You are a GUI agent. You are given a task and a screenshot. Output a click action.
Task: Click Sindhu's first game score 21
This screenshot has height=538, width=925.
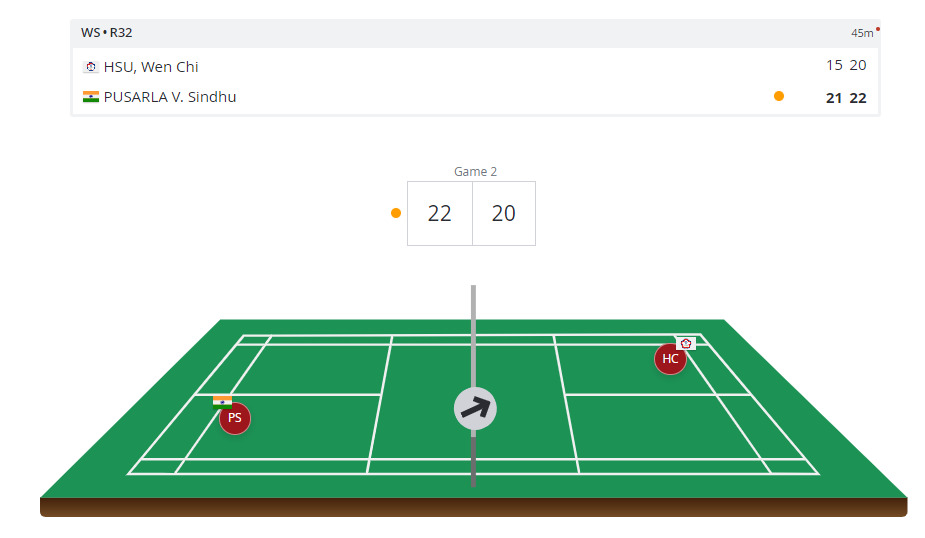point(834,98)
